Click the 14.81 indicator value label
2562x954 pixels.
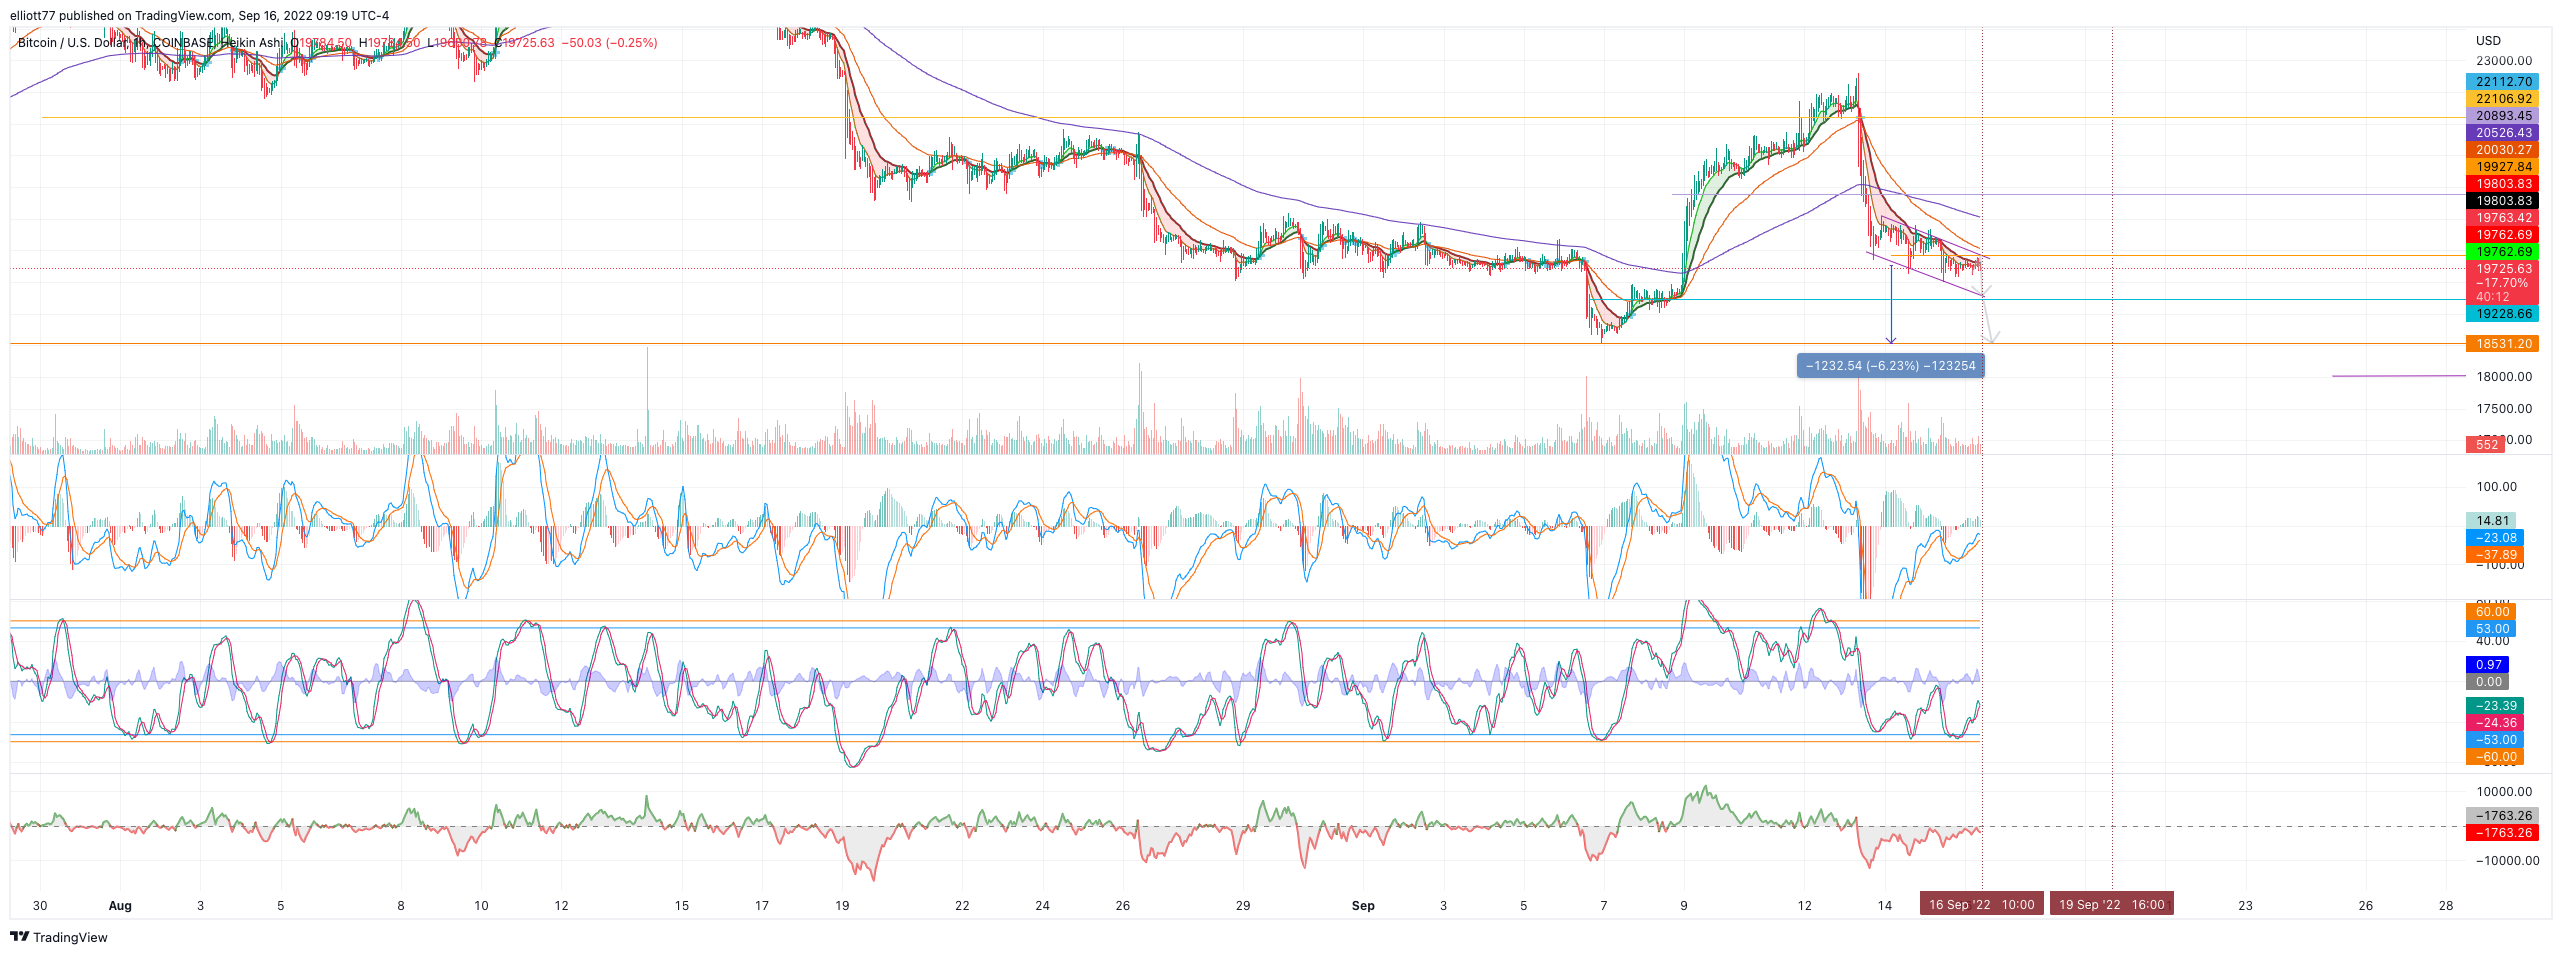(2491, 521)
